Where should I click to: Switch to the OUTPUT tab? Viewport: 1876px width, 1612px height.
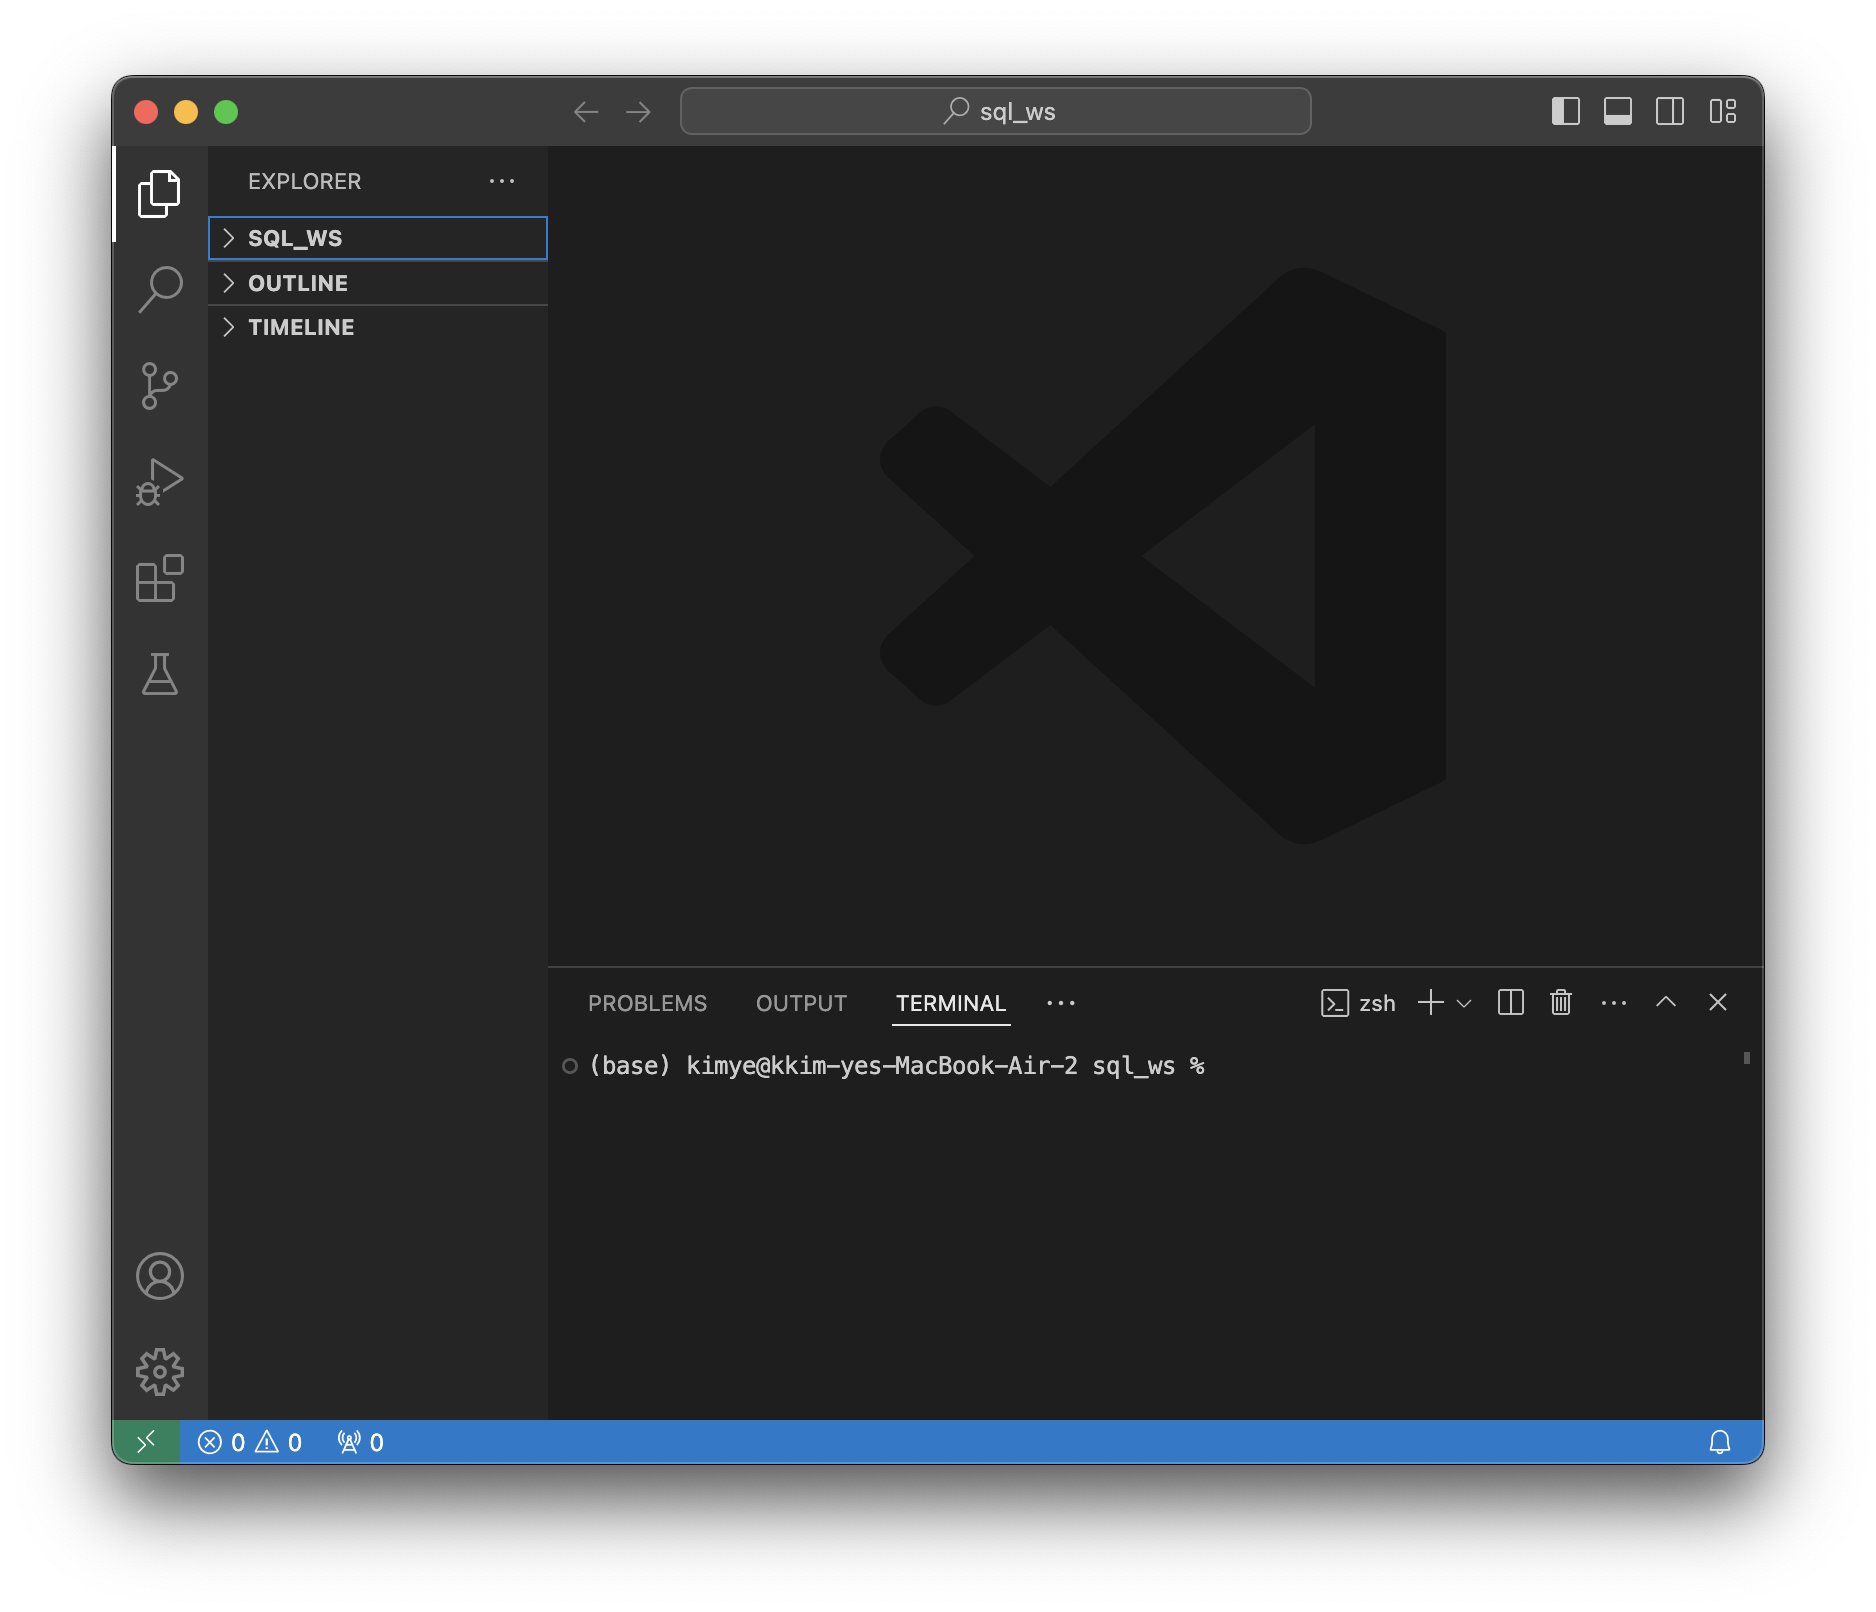coord(802,1003)
